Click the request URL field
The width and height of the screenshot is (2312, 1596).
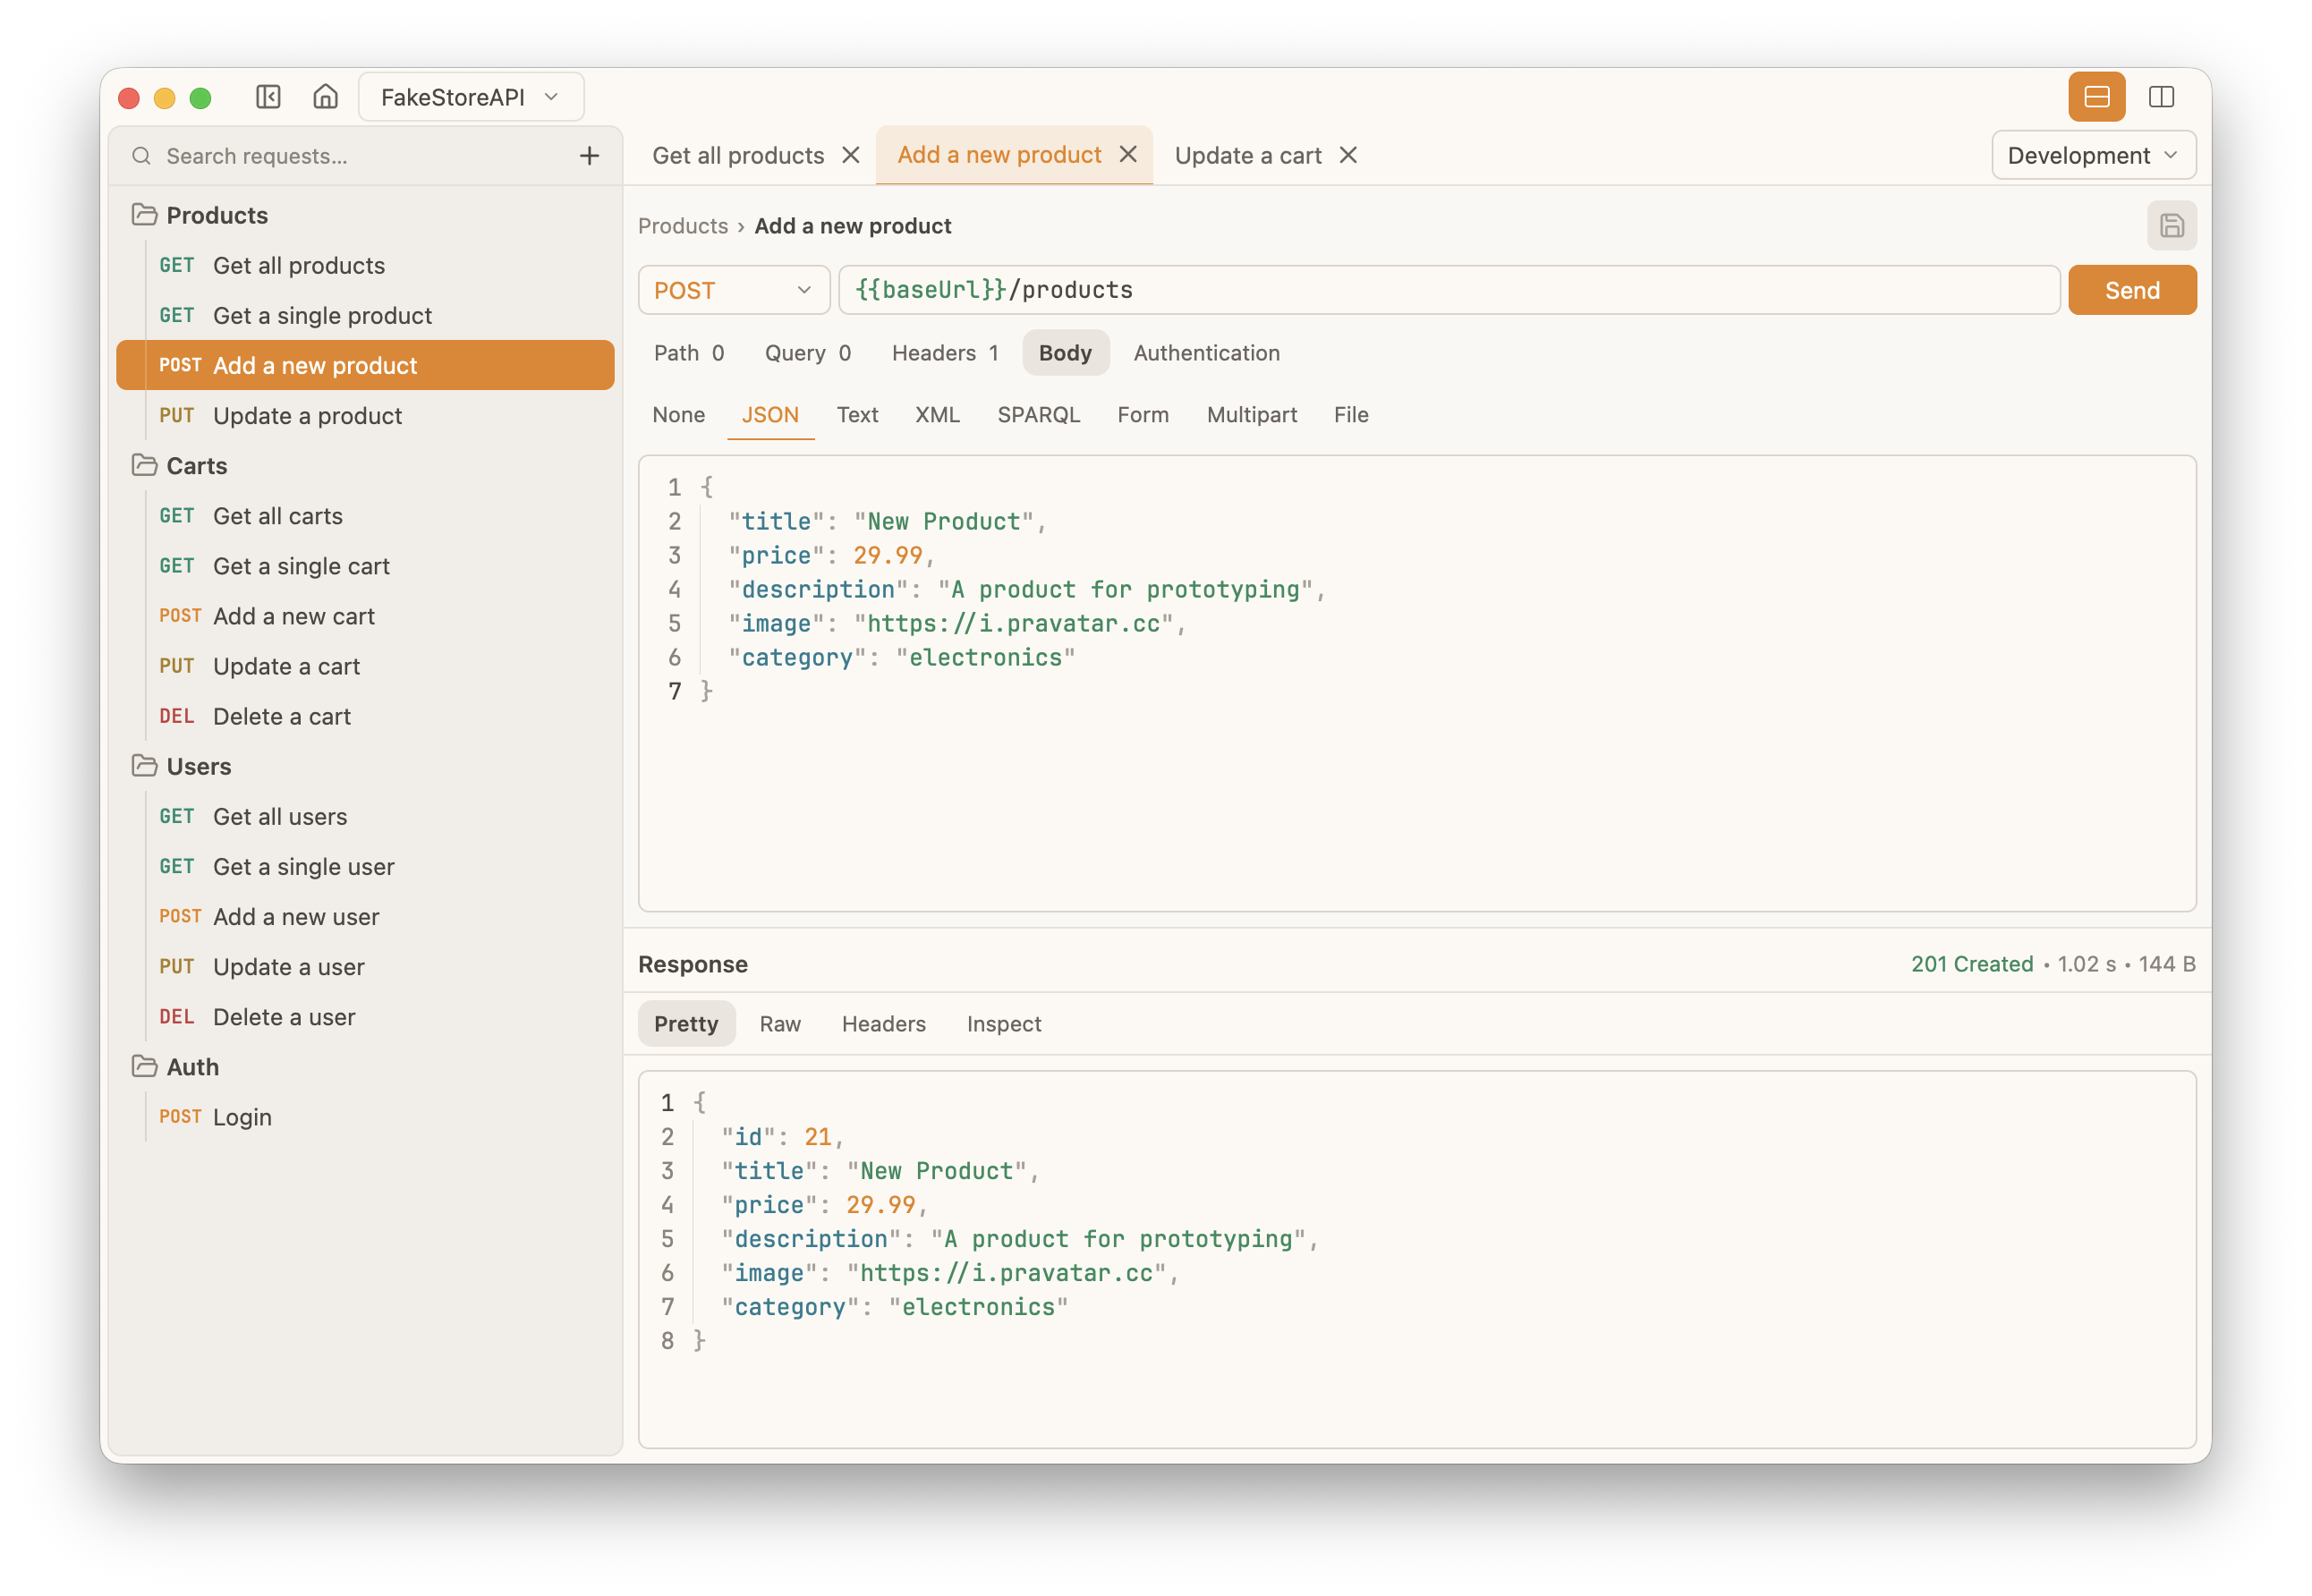1448,290
